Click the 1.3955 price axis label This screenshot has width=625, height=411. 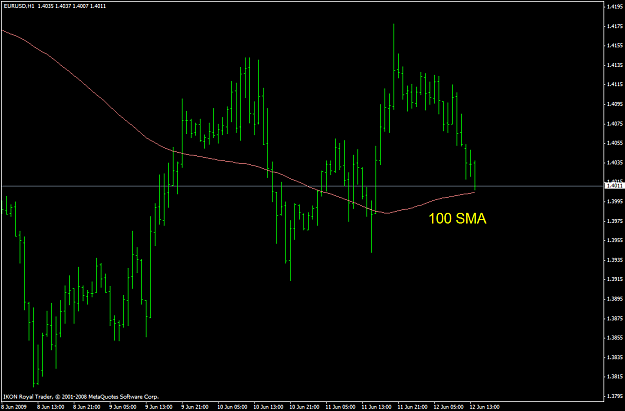pyautogui.click(x=614, y=240)
